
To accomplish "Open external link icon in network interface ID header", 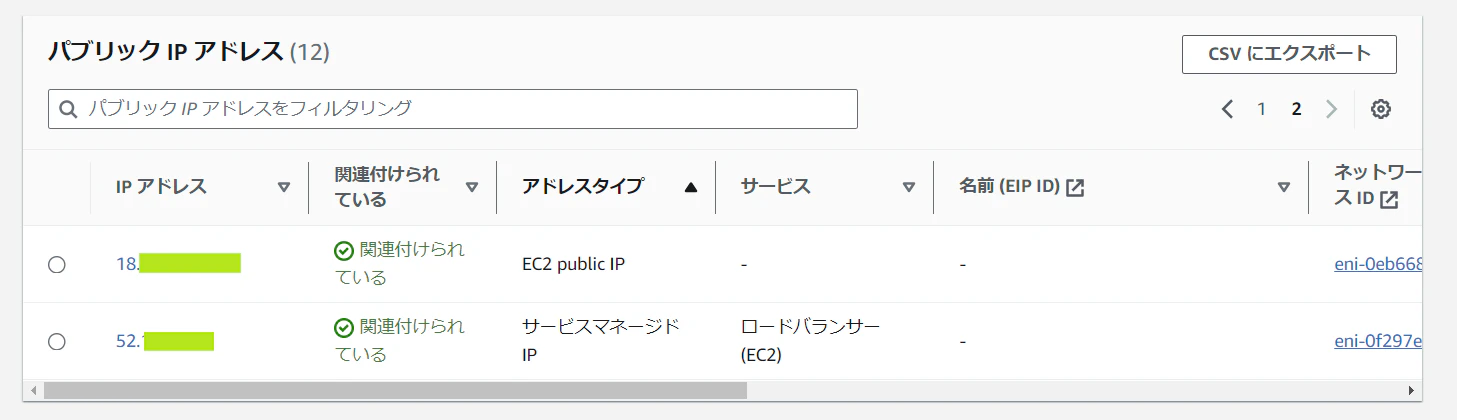I will pos(1389,199).
